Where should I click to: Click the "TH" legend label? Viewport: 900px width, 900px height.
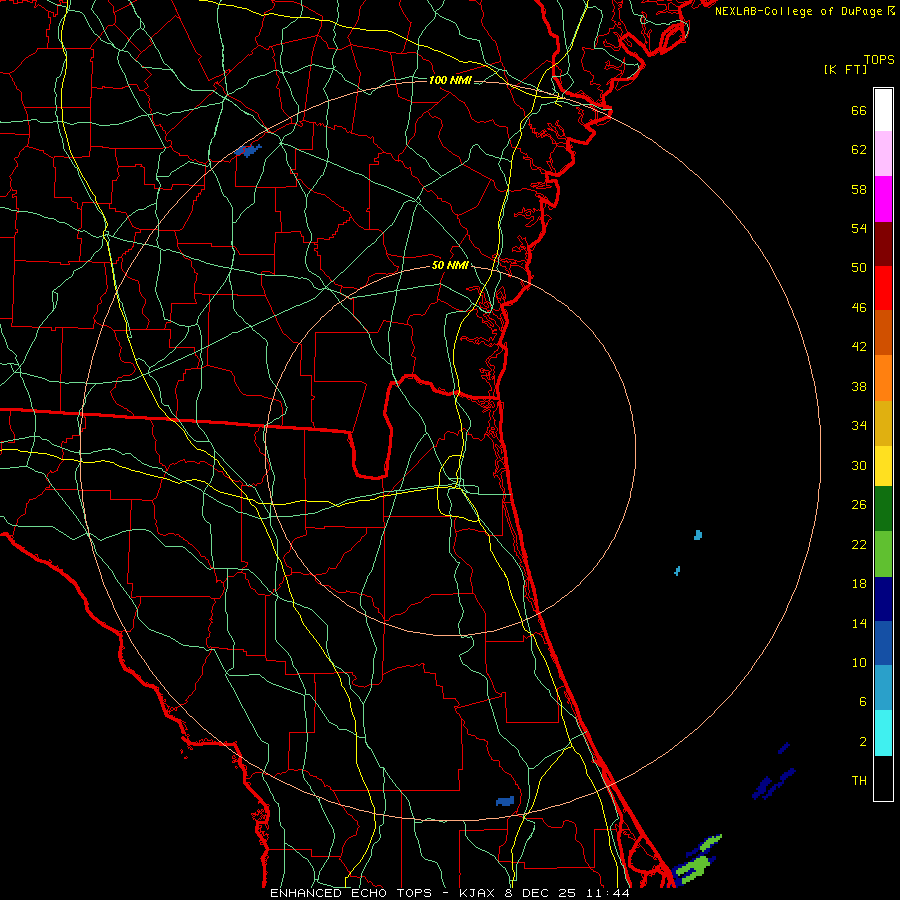point(859,781)
